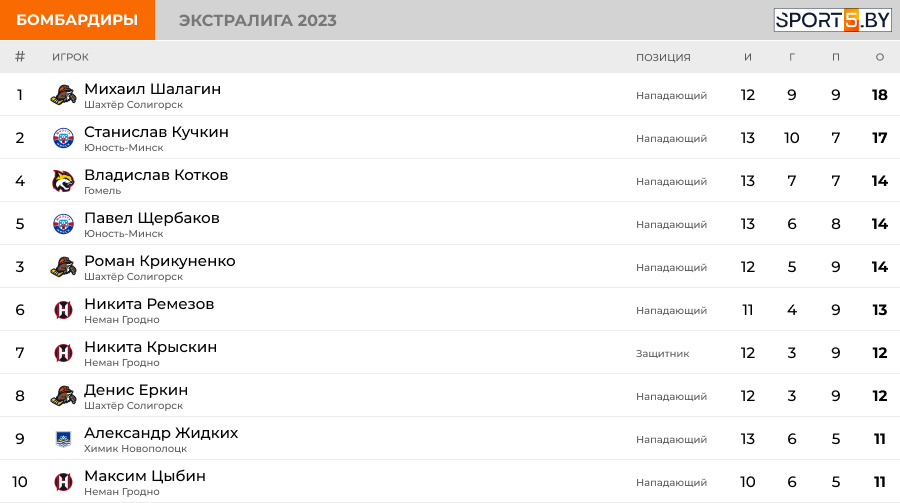The height and width of the screenshot is (503, 900).
Task: Sort by goals column Г
Action: pos(792,57)
